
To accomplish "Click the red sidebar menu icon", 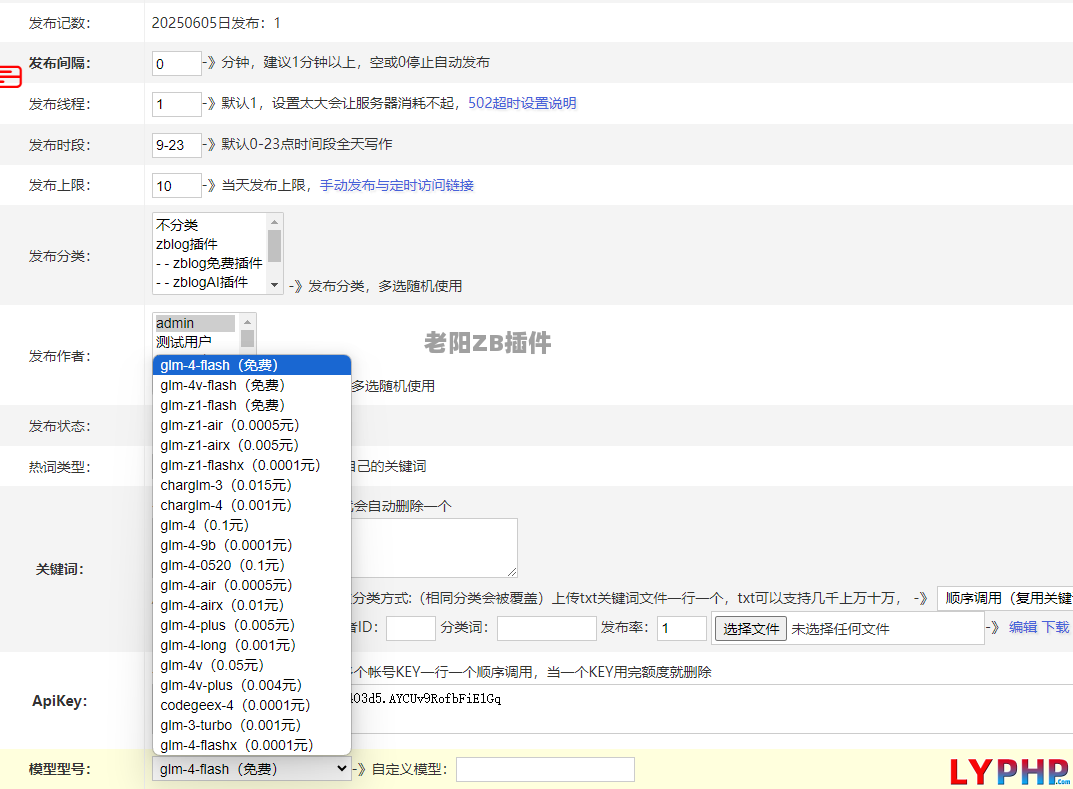I will point(10,76).
